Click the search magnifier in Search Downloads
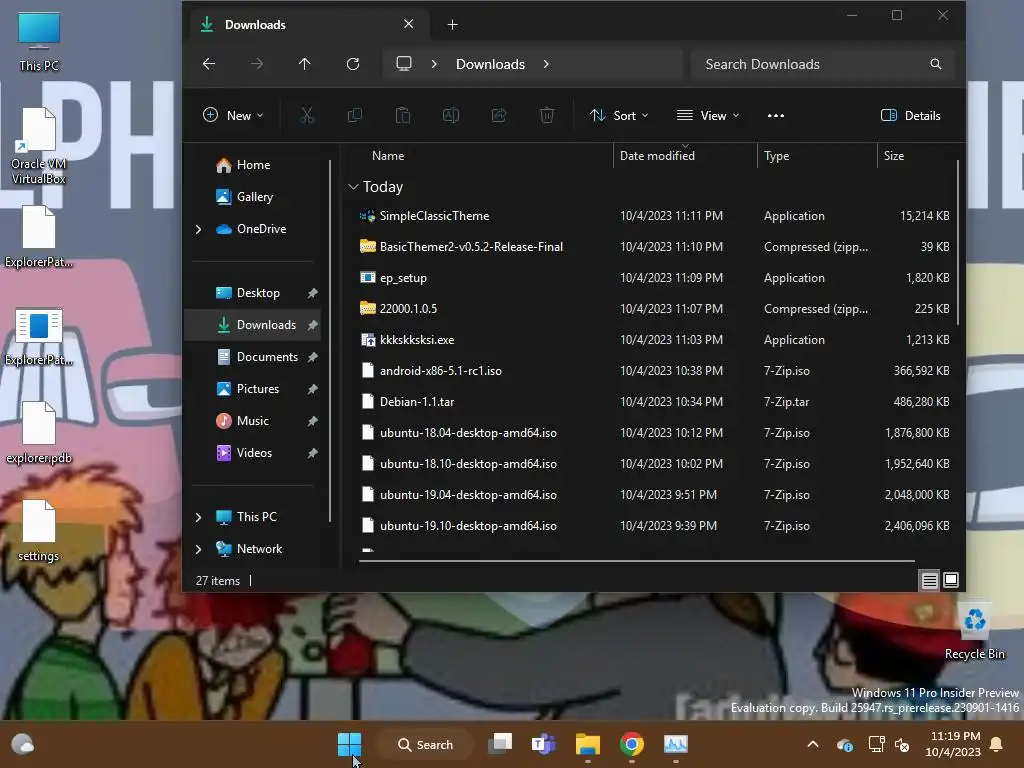1024x768 pixels. tap(936, 64)
